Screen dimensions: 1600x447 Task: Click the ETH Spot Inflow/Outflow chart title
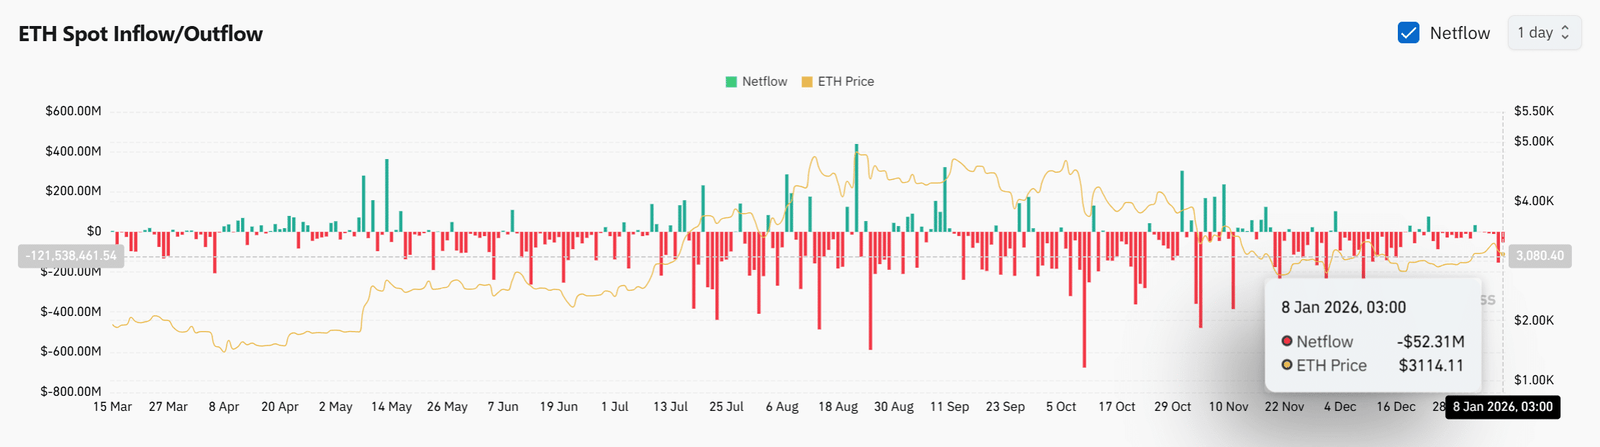pos(141,34)
